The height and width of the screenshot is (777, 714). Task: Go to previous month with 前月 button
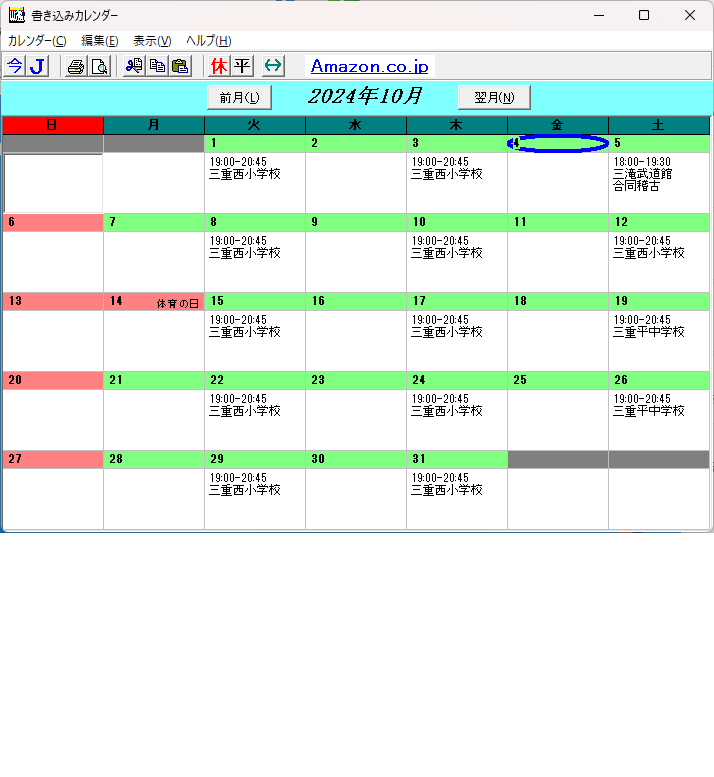click(239, 97)
